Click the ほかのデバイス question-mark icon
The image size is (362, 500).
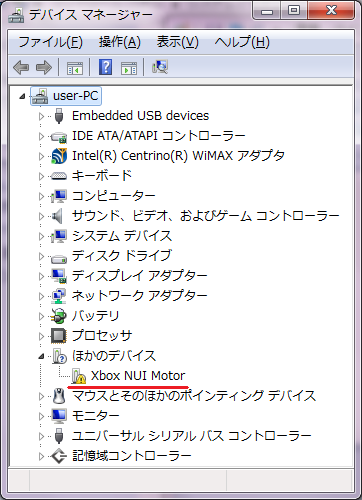click(59, 356)
